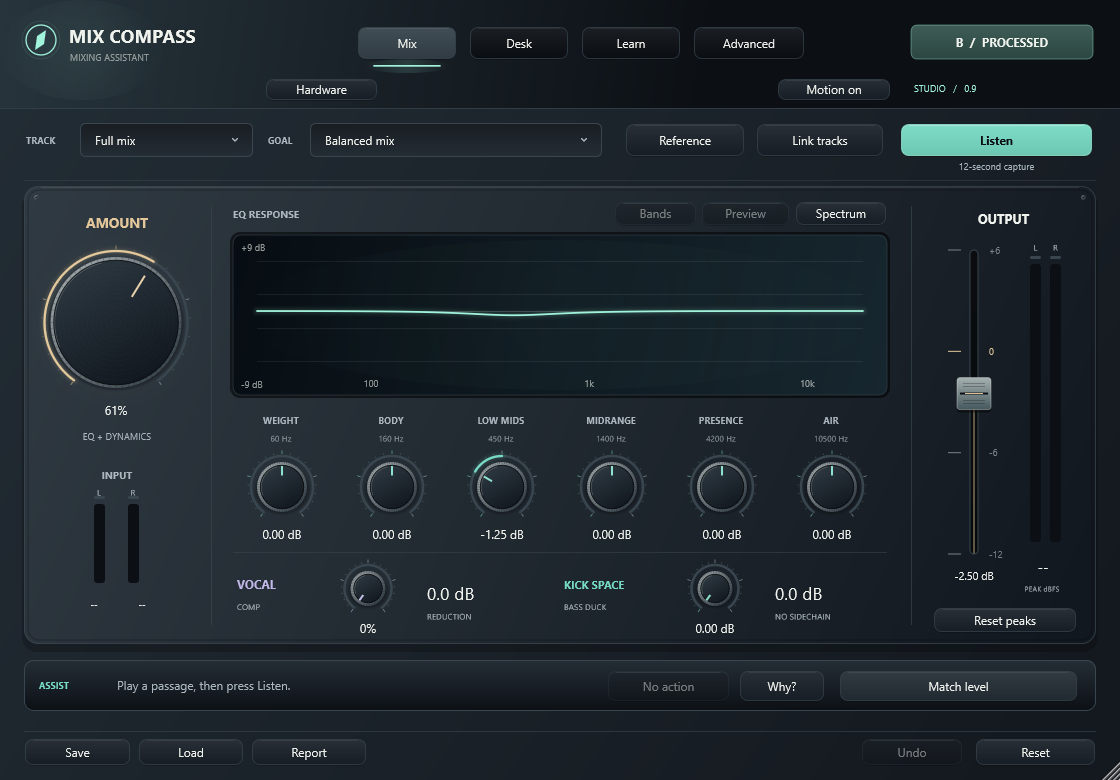Click the Body 160 Hz knob
1120x780 pixels.
[x=391, y=487]
